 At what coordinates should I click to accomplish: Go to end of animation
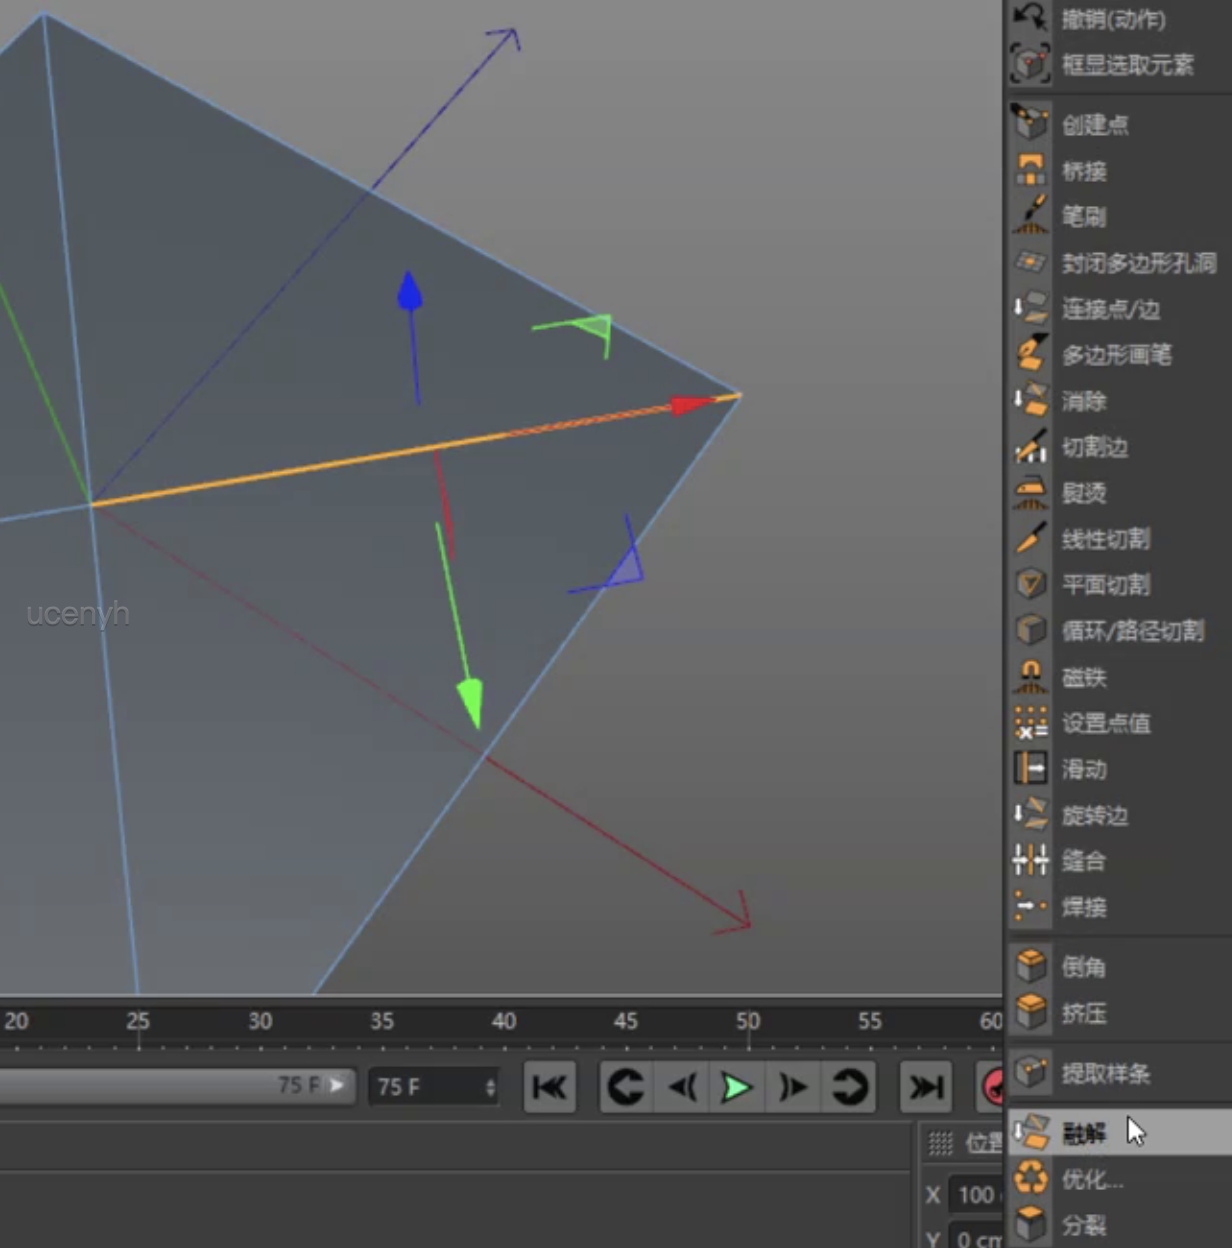925,1087
